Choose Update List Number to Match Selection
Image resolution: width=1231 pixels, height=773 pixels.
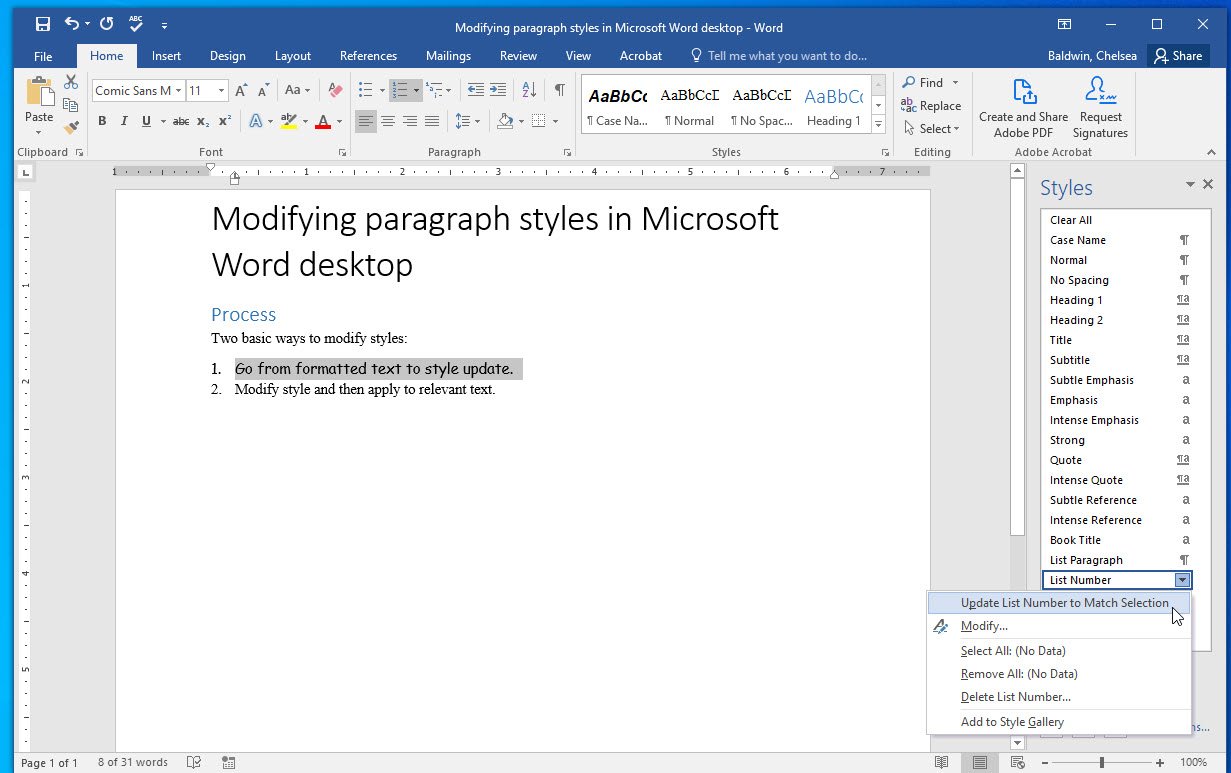coord(1059,603)
